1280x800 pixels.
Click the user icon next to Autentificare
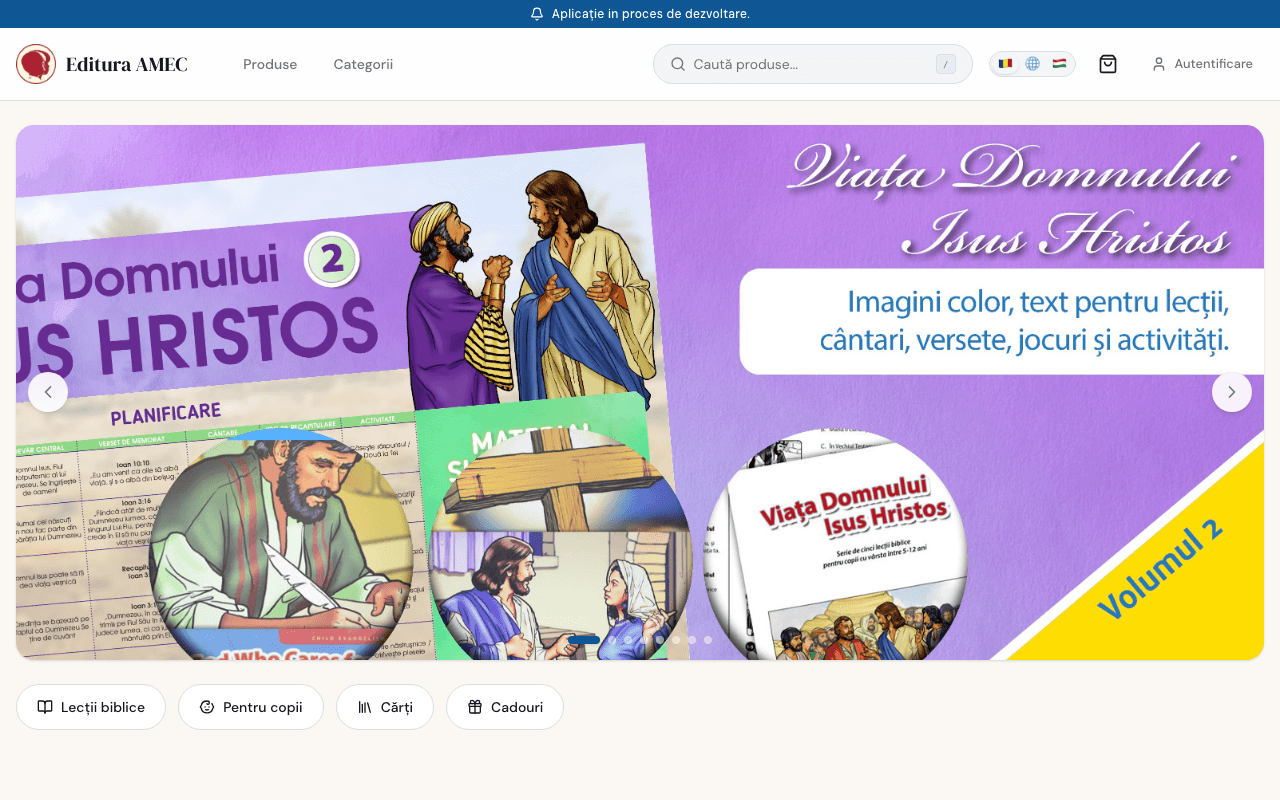[1158, 63]
